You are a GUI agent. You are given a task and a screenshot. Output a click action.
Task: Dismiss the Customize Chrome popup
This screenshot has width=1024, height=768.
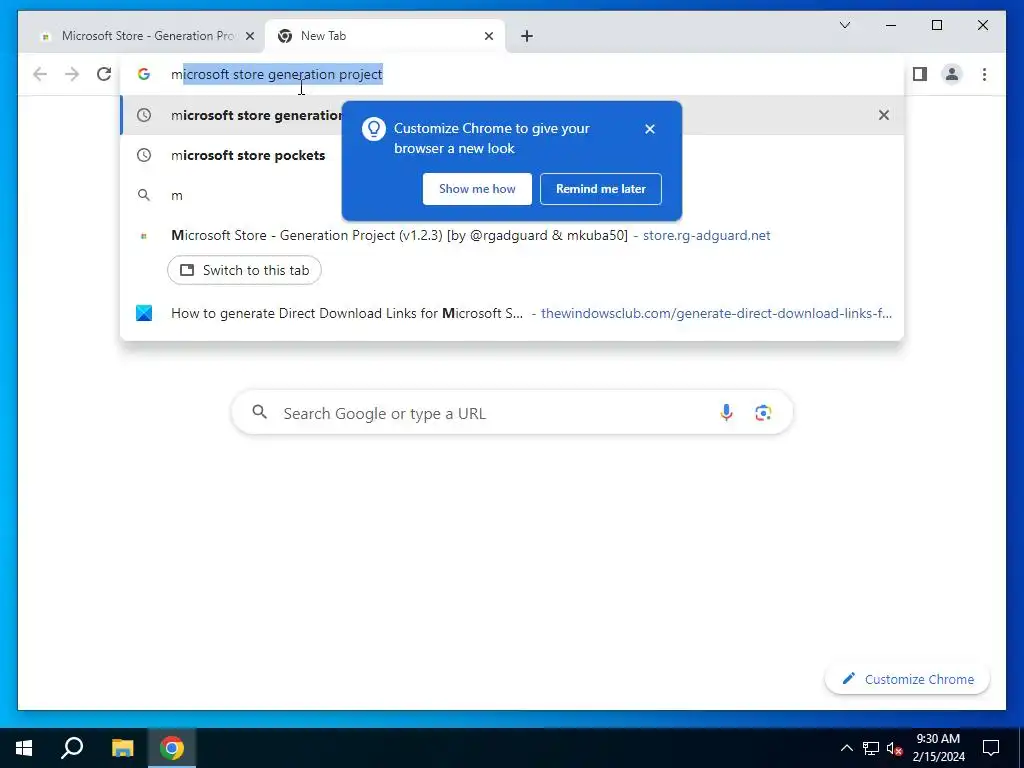coord(650,129)
